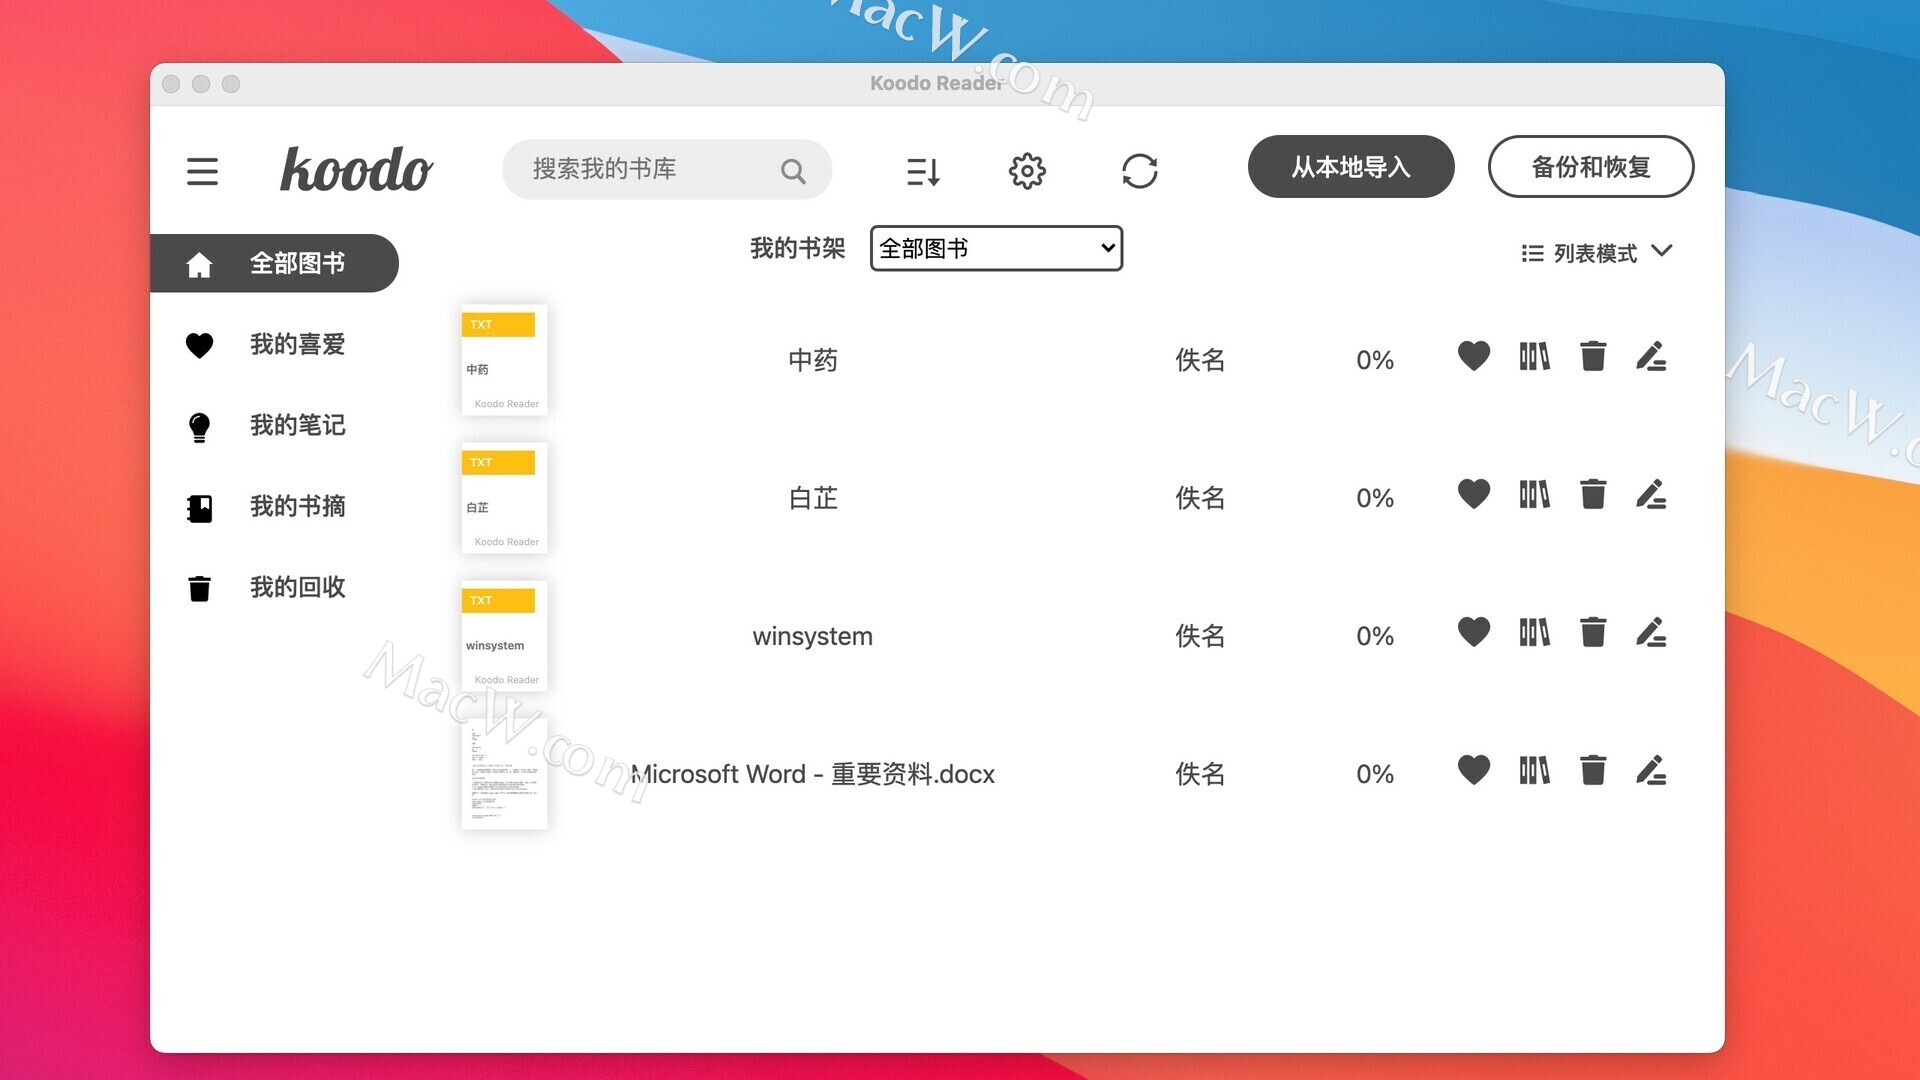Add 重要资料.docx to a shelf
This screenshot has height=1080, width=1920.
pos(1534,770)
